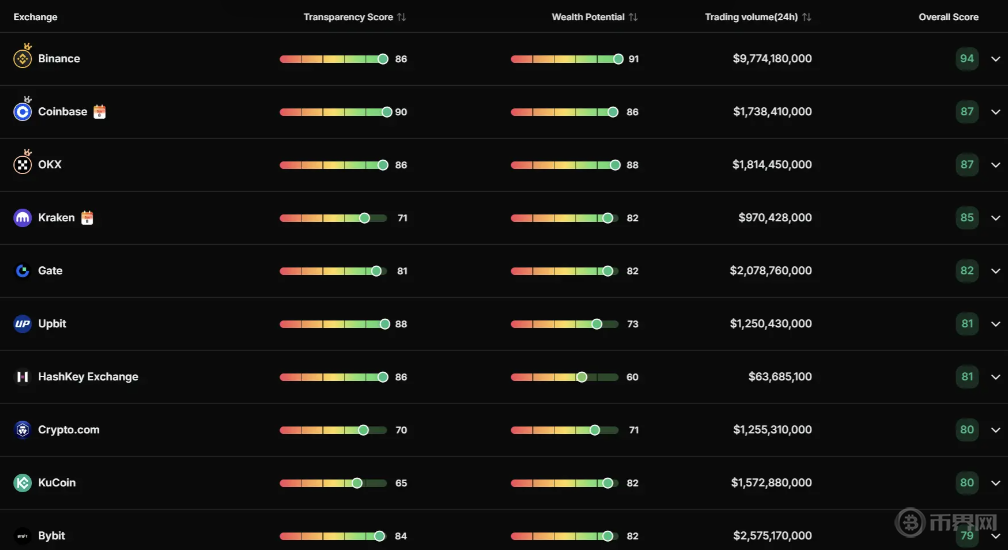
Task: Click Crypto.com's Wealth Potential bar
Action: point(565,430)
